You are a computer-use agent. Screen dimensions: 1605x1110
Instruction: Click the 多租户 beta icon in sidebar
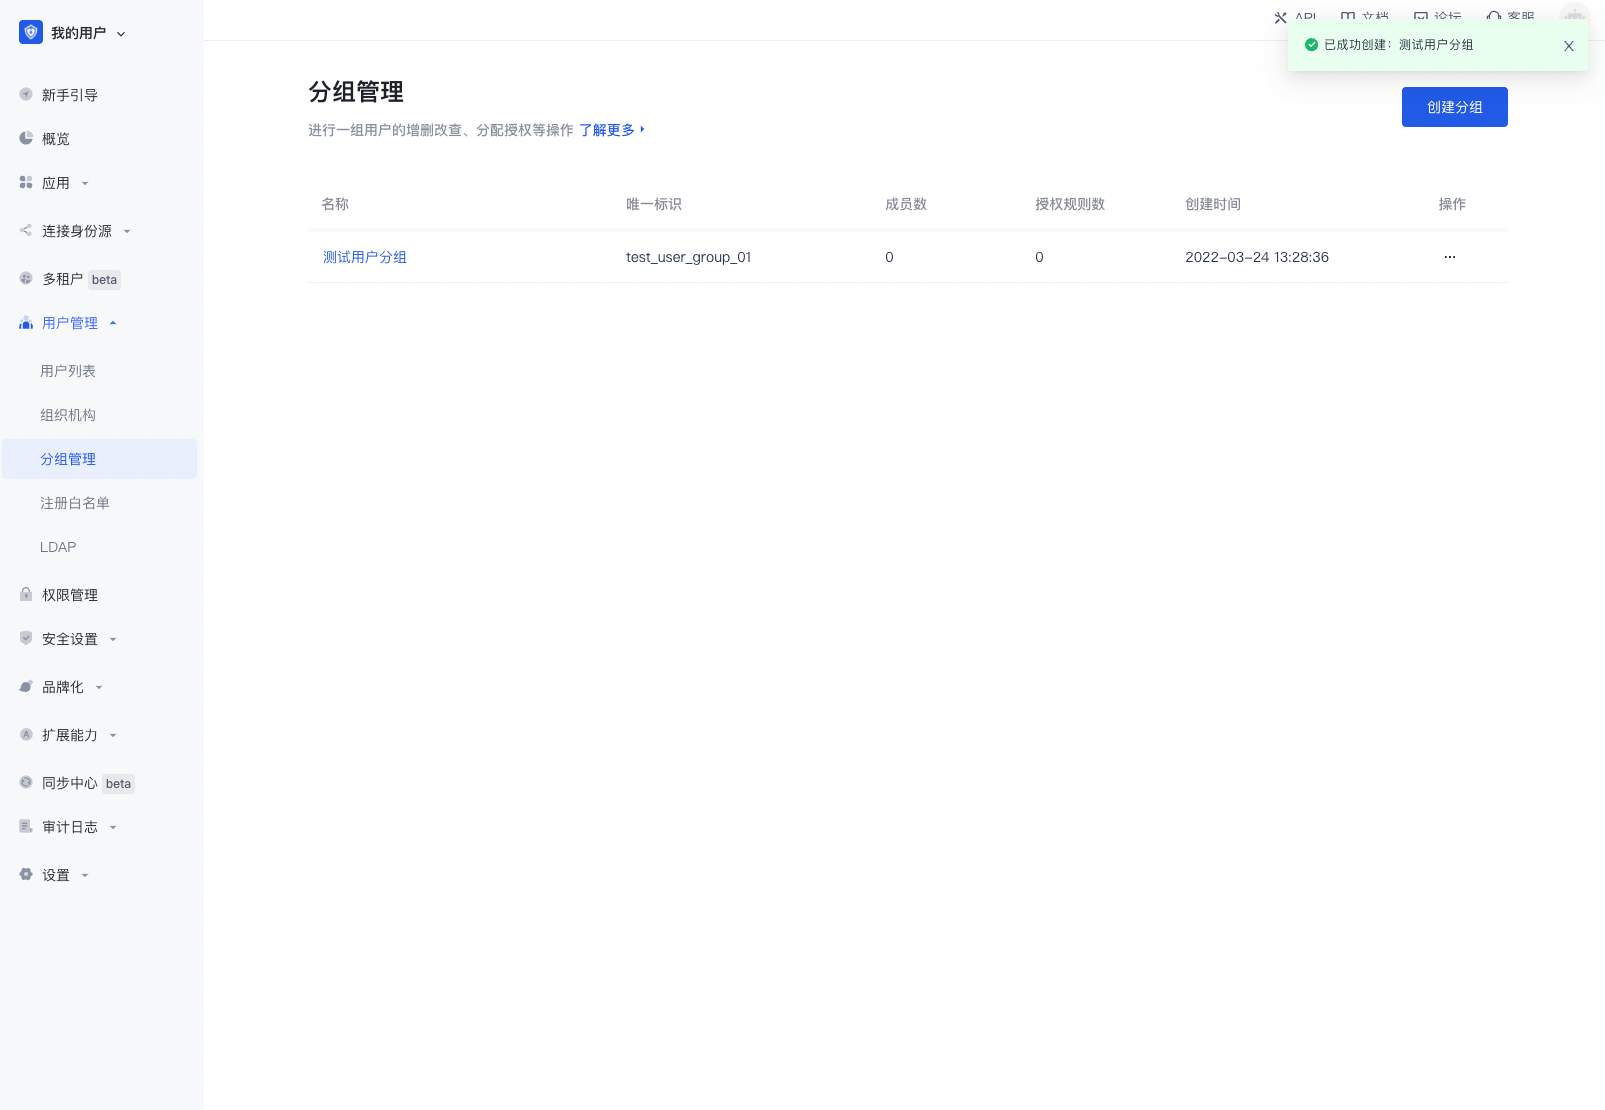click(x=26, y=279)
